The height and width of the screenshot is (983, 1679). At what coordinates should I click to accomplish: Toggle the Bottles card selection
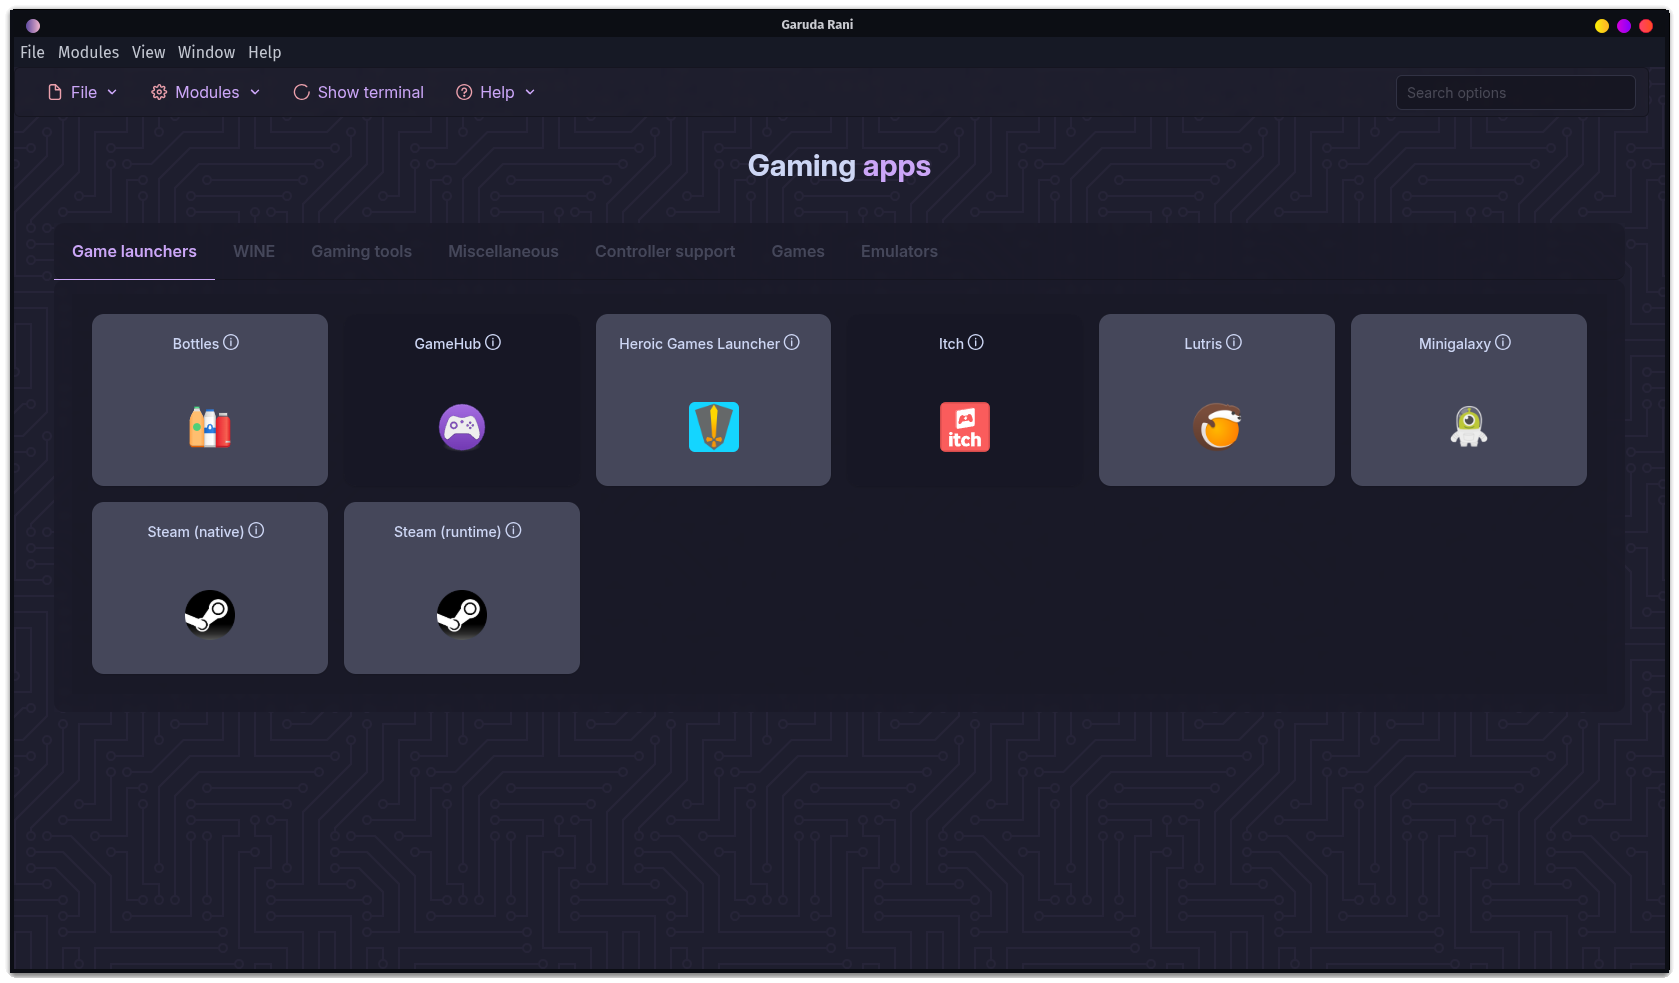pyautogui.click(x=210, y=400)
